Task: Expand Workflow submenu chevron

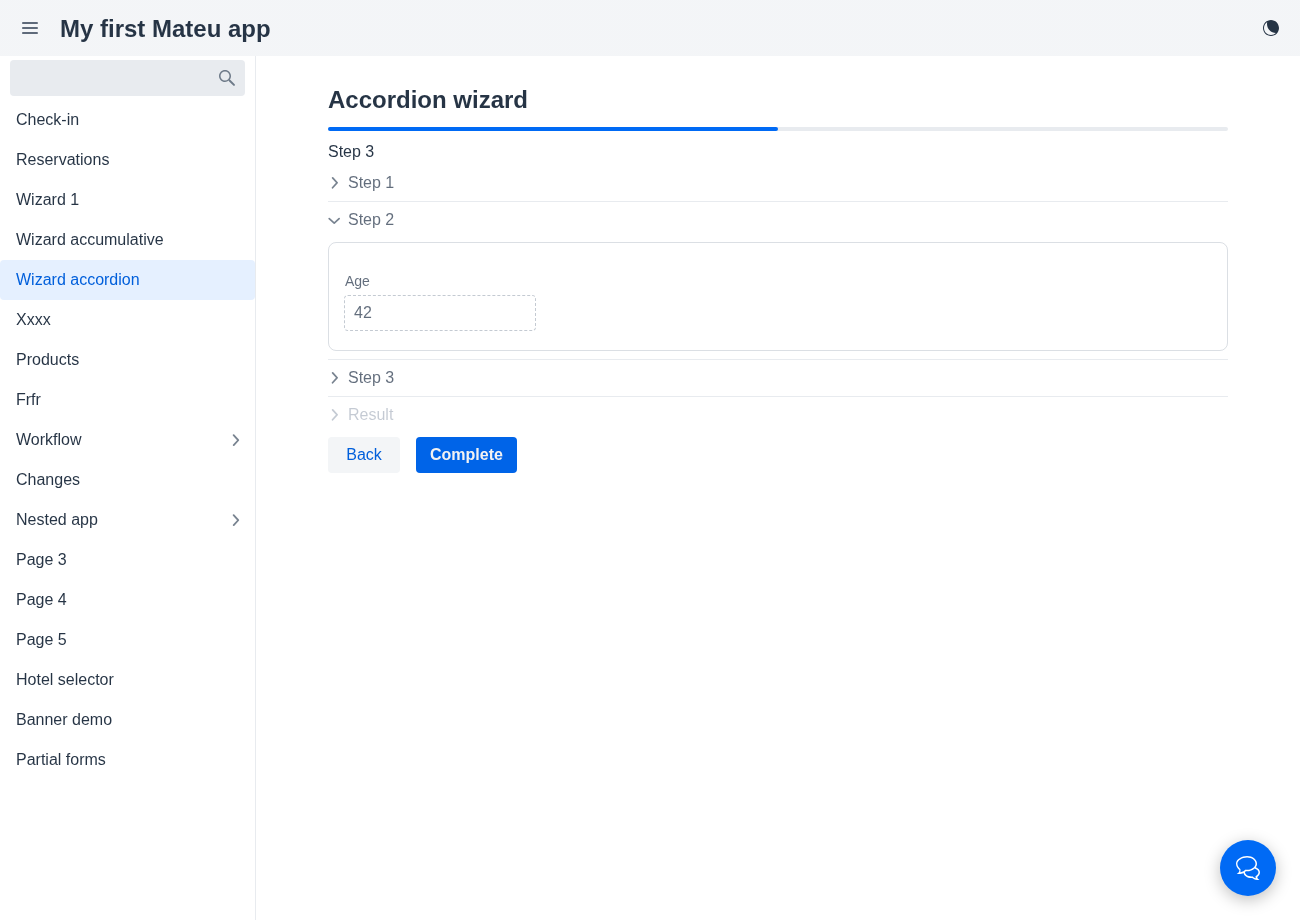Action: tap(236, 440)
